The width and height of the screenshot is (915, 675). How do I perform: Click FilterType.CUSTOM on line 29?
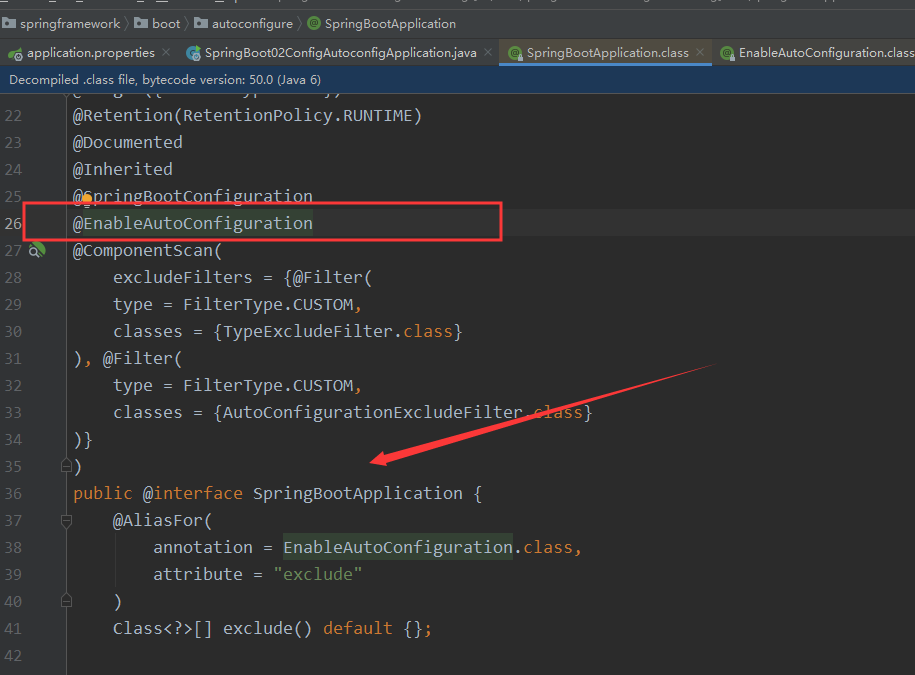[x=268, y=305]
